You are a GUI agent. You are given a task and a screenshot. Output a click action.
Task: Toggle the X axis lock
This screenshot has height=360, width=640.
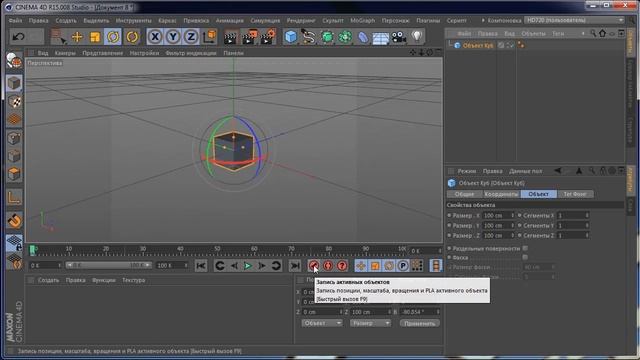(x=155, y=37)
